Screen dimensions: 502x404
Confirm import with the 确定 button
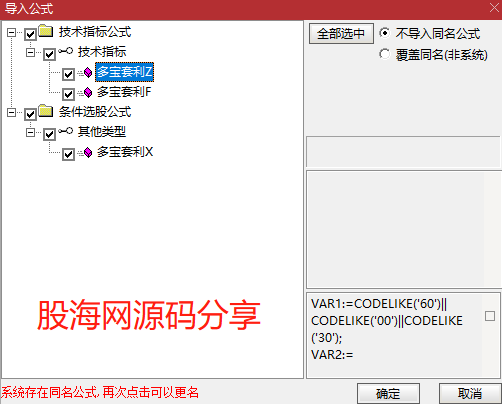tap(388, 394)
